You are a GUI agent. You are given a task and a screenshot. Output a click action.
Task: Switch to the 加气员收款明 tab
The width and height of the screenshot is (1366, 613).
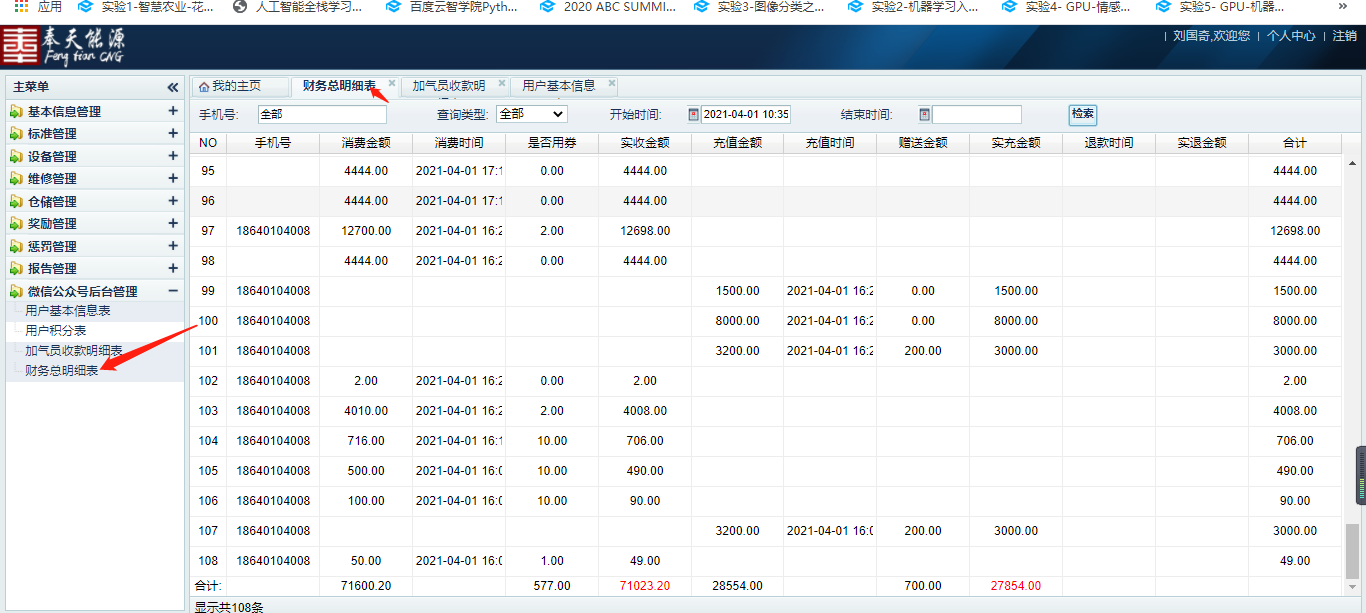tap(448, 86)
